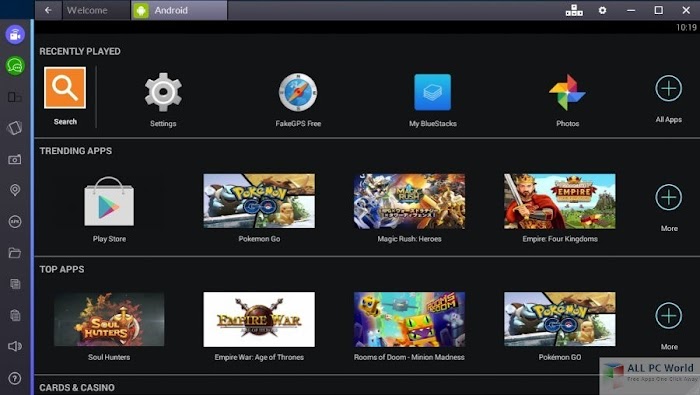This screenshot has height=395, width=700.
Task: Maximize the BlueStacks window
Action: pos(658,10)
